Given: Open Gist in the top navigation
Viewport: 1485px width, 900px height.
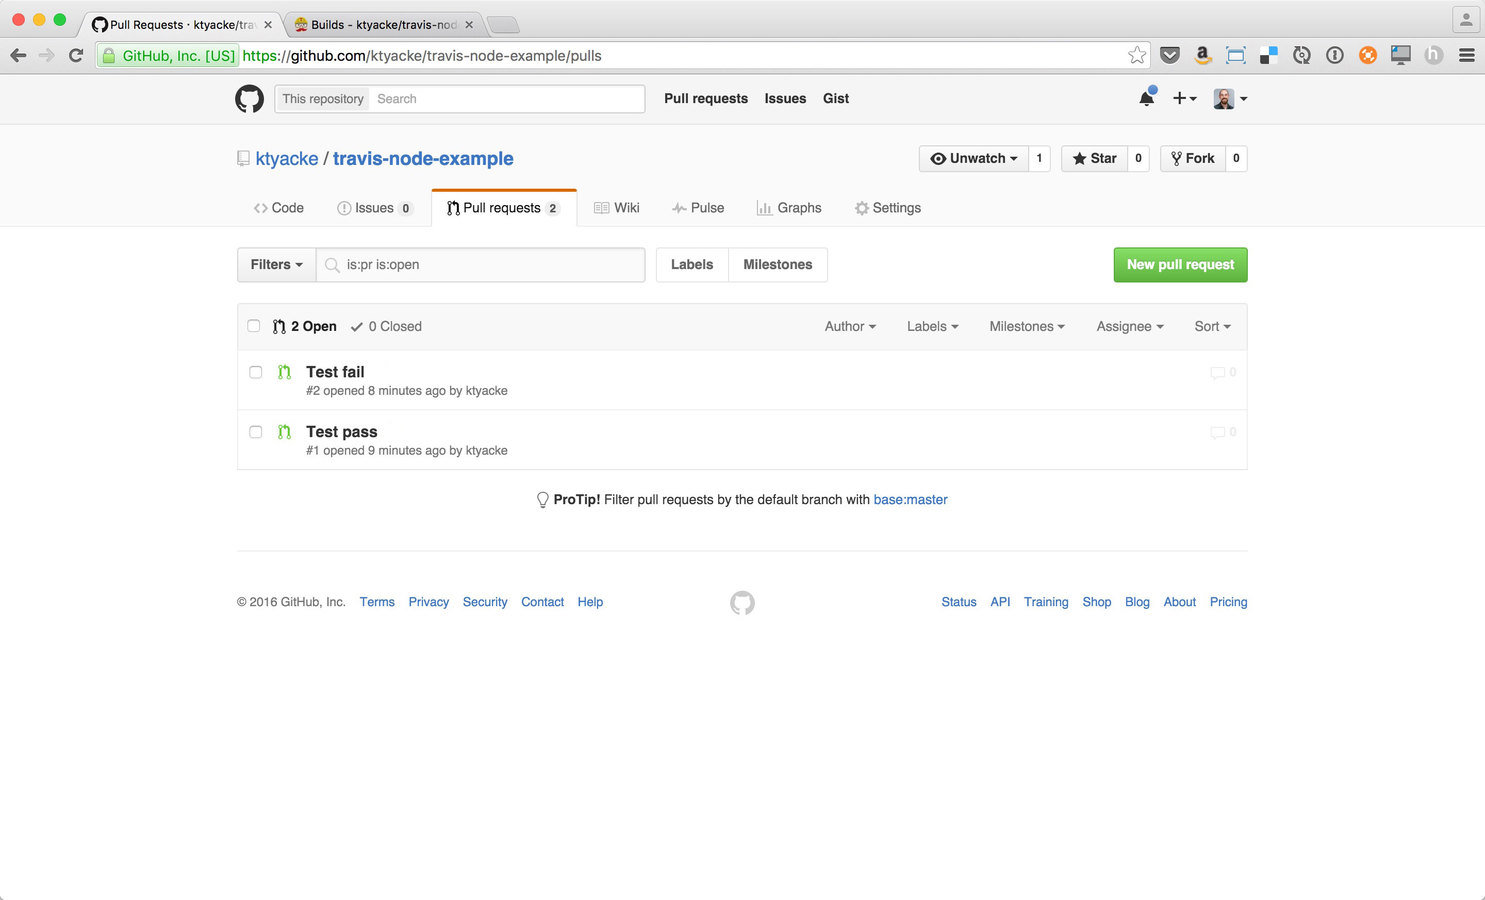Looking at the screenshot, I should tap(836, 98).
